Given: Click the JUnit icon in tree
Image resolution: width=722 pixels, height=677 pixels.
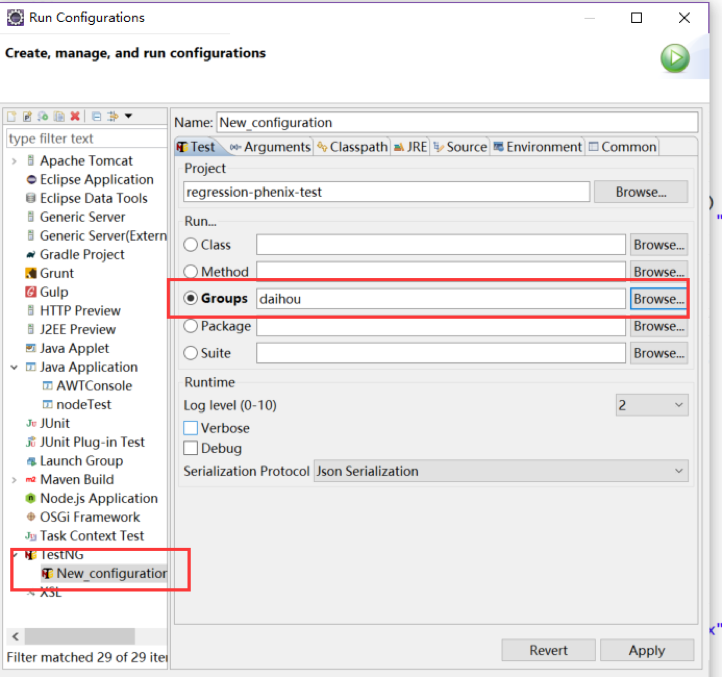Looking at the screenshot, I should tap(31, 423).
